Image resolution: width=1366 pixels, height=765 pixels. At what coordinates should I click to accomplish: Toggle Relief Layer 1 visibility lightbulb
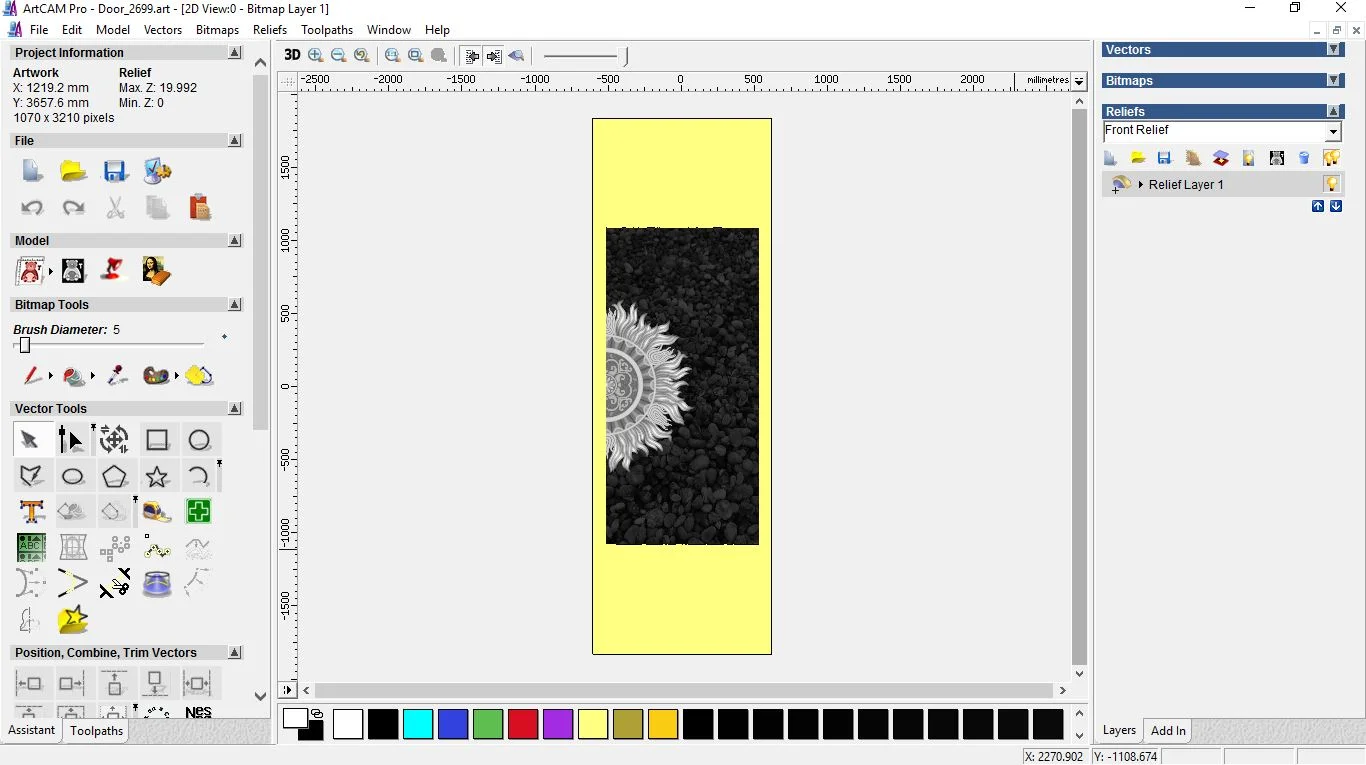point(1331,184)
